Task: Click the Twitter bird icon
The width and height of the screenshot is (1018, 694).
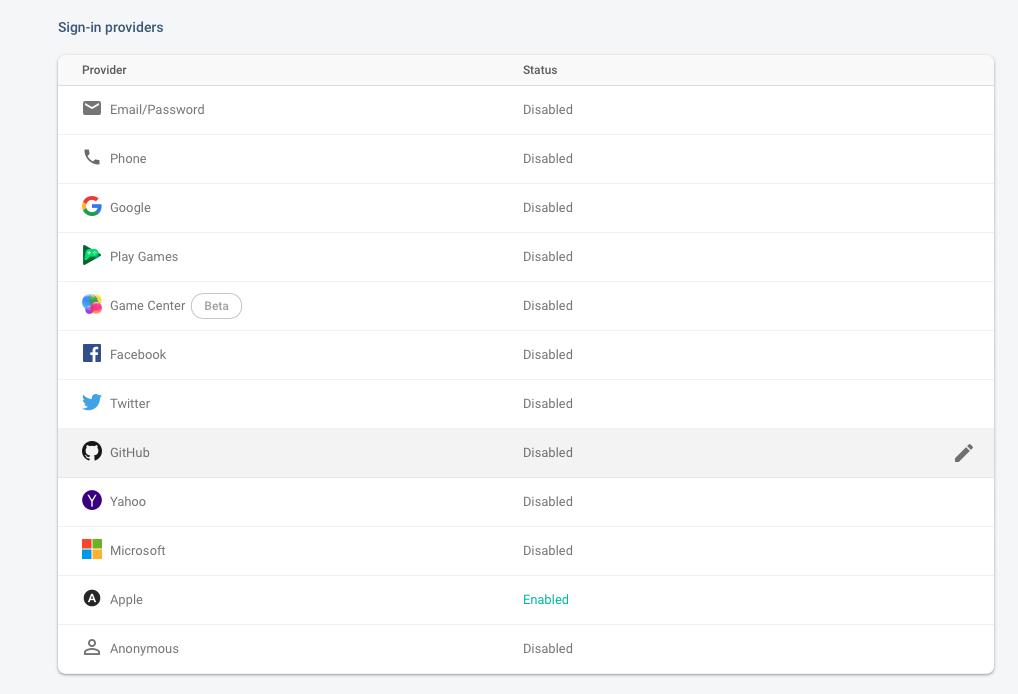Action: click(x=92, y=402)
